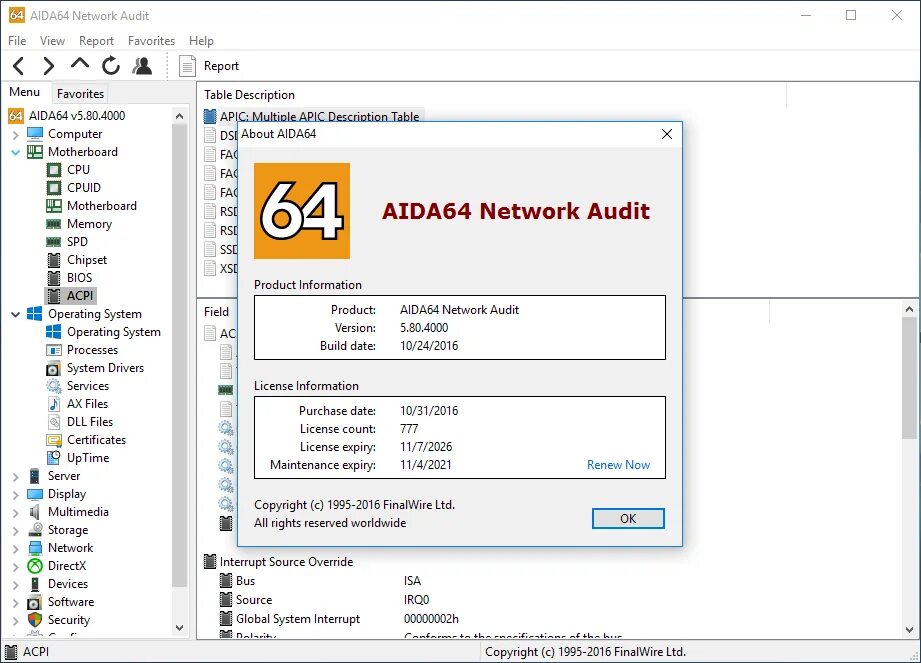This screenshot has width=921, height=663.
Task: Expand the Software tree node
Action: click(x=15, y=603)
